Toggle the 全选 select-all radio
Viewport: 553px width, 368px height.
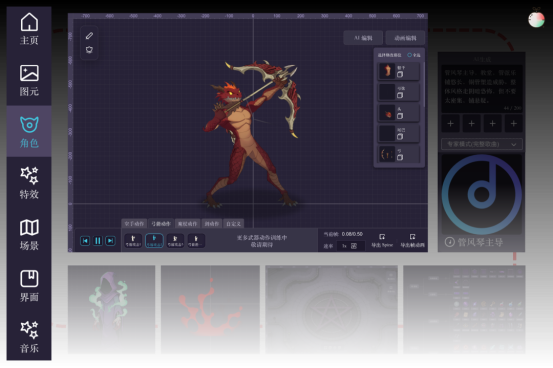[x=409, y=55]
